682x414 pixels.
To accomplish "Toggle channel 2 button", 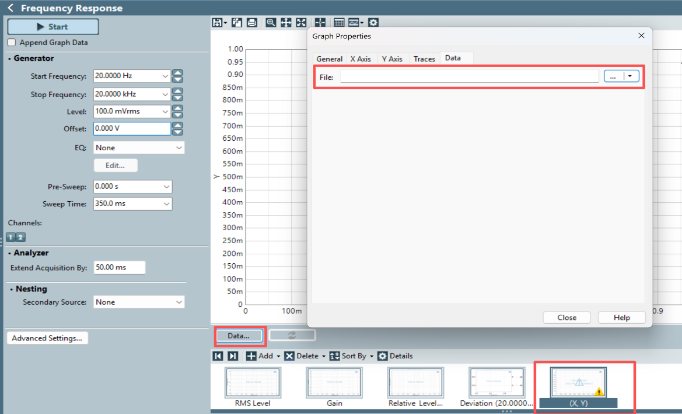I will pos(20,237).
